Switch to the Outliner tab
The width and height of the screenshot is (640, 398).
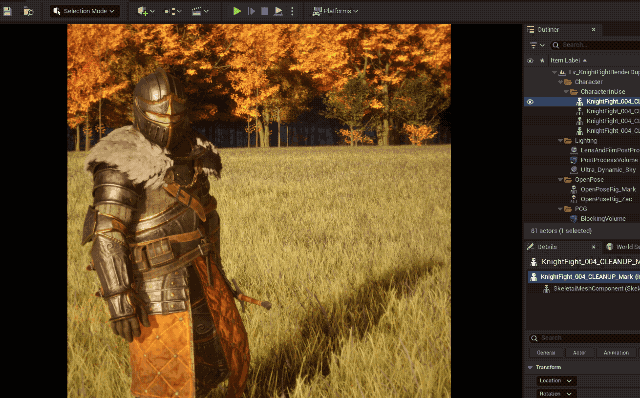click(548, 29)
